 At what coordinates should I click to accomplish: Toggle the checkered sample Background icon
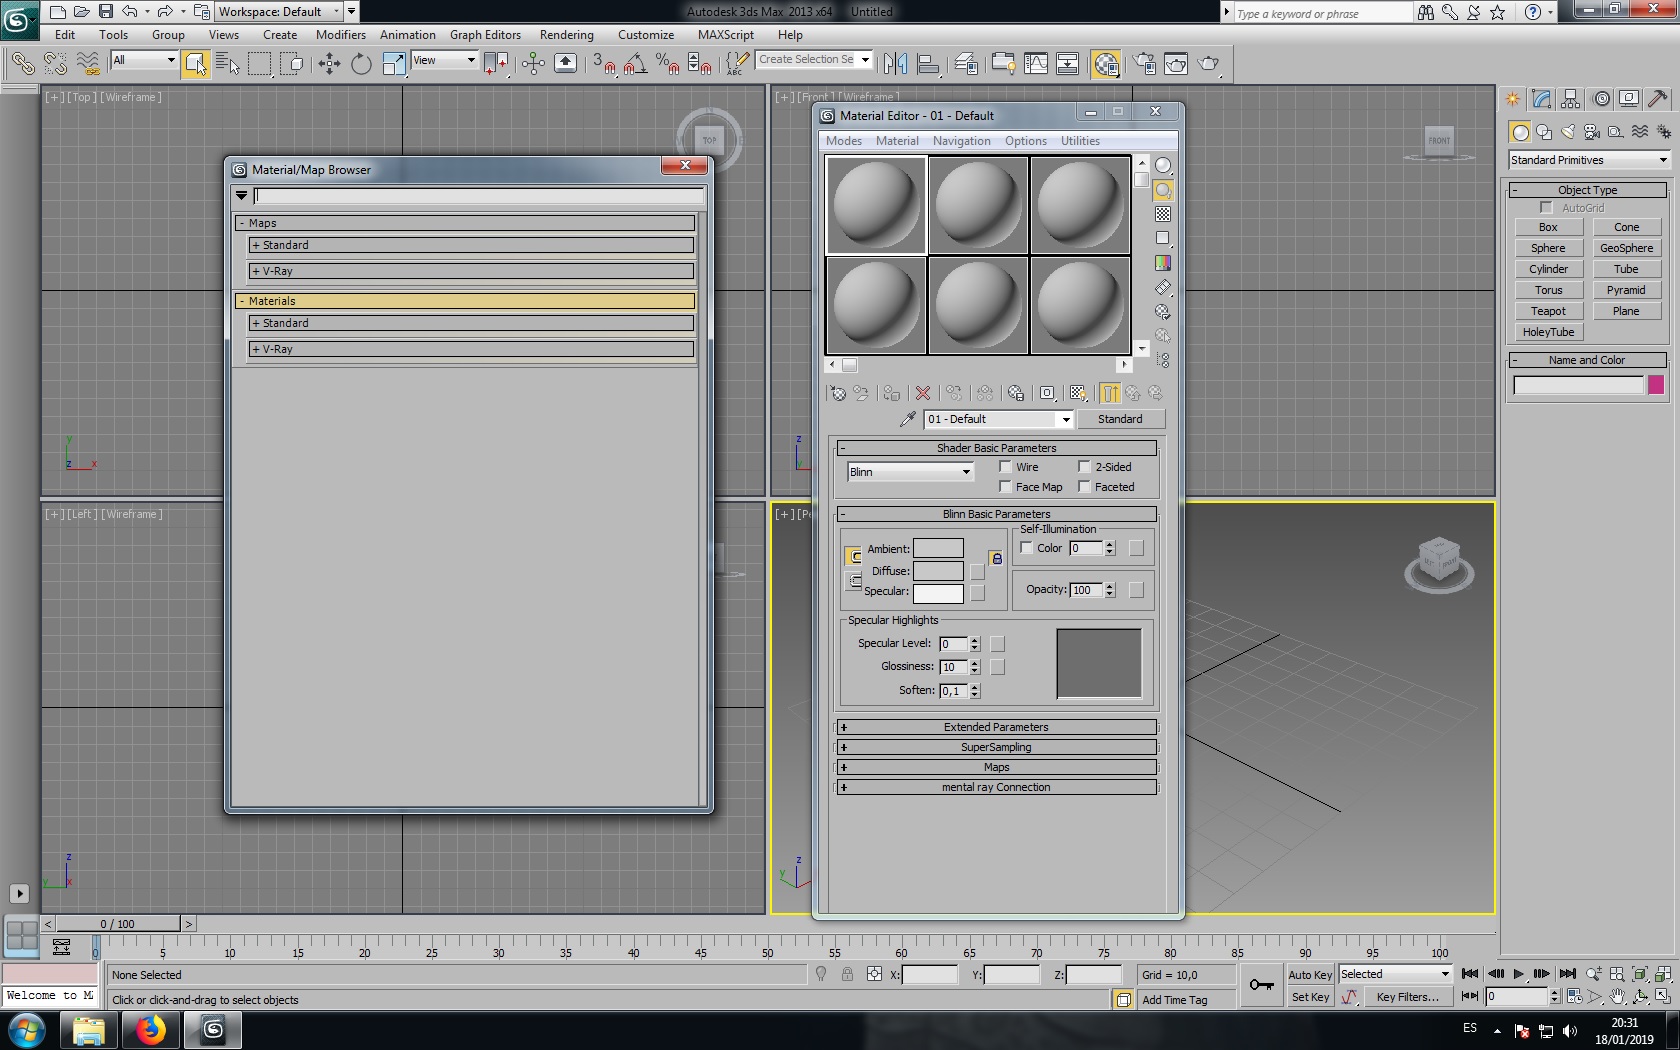coord(1163,214)
